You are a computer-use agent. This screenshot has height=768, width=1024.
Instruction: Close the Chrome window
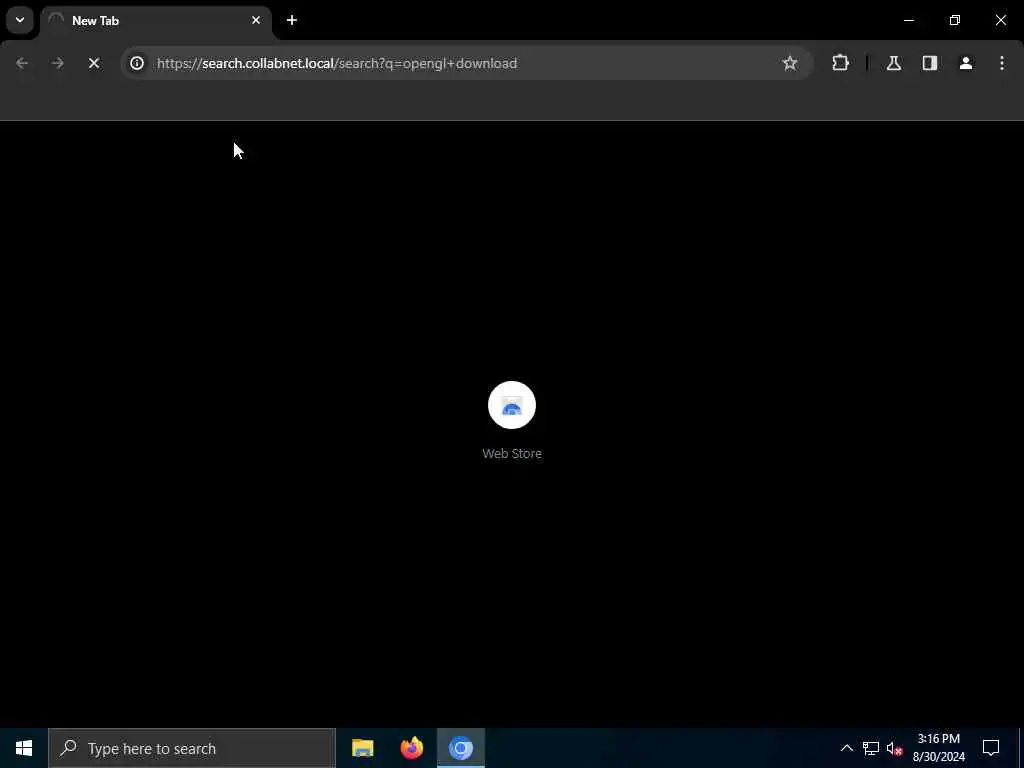[x=1000, y=20]
